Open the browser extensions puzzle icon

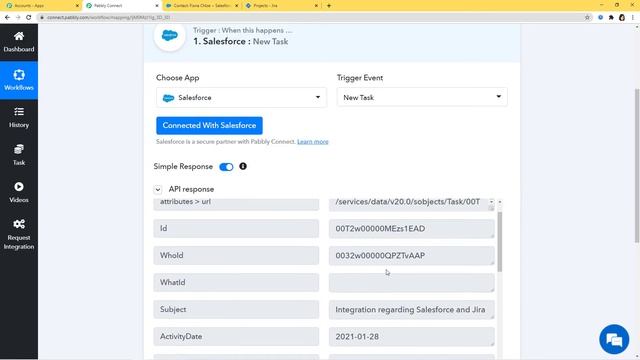tap(611, 18)
